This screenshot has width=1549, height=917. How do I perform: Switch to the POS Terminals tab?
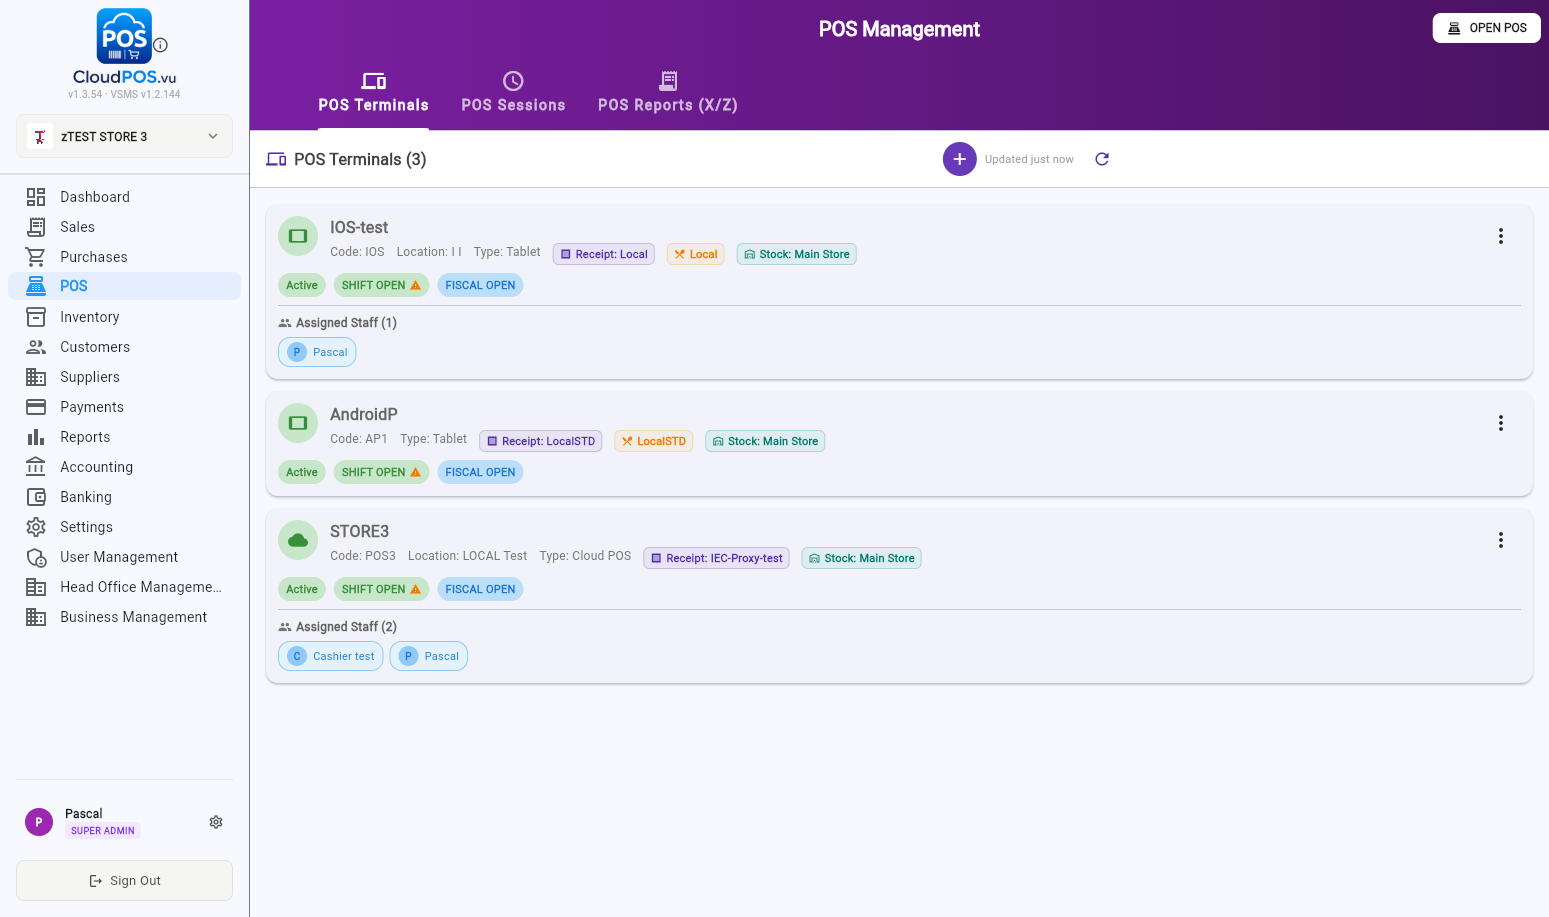click(373, 93)
